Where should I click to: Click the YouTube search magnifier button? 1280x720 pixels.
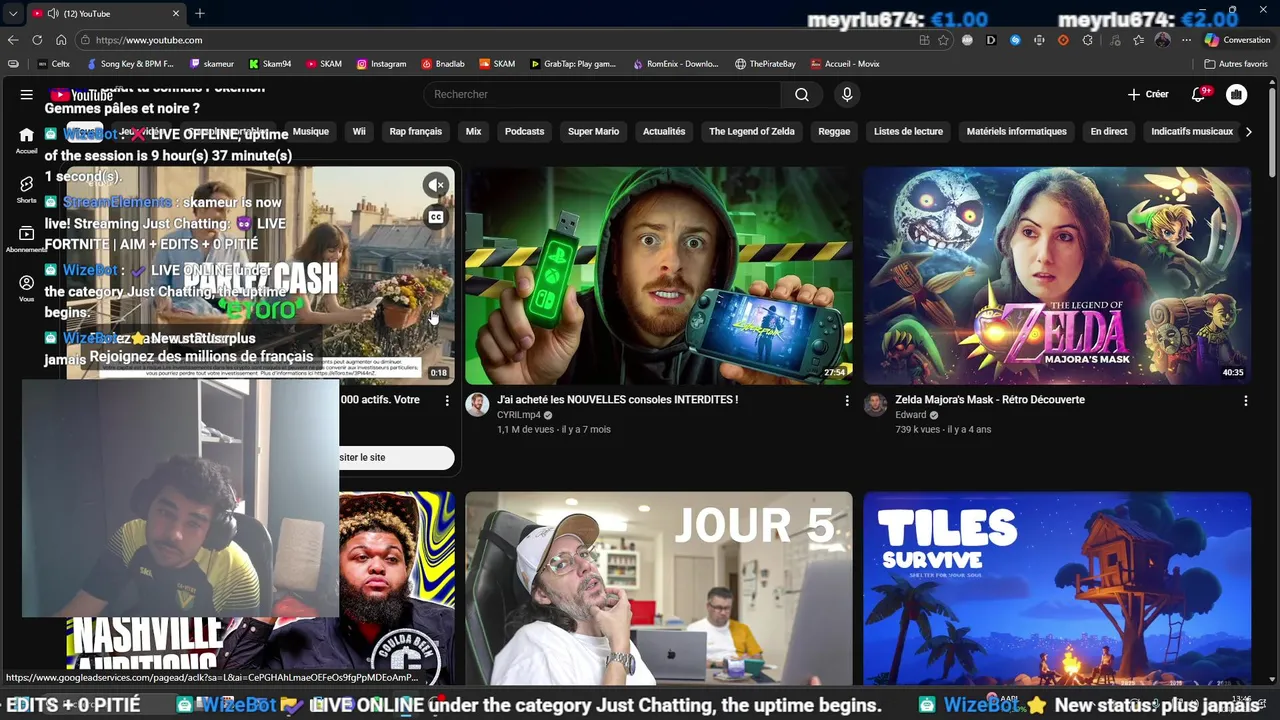click(x=802, y=94)
